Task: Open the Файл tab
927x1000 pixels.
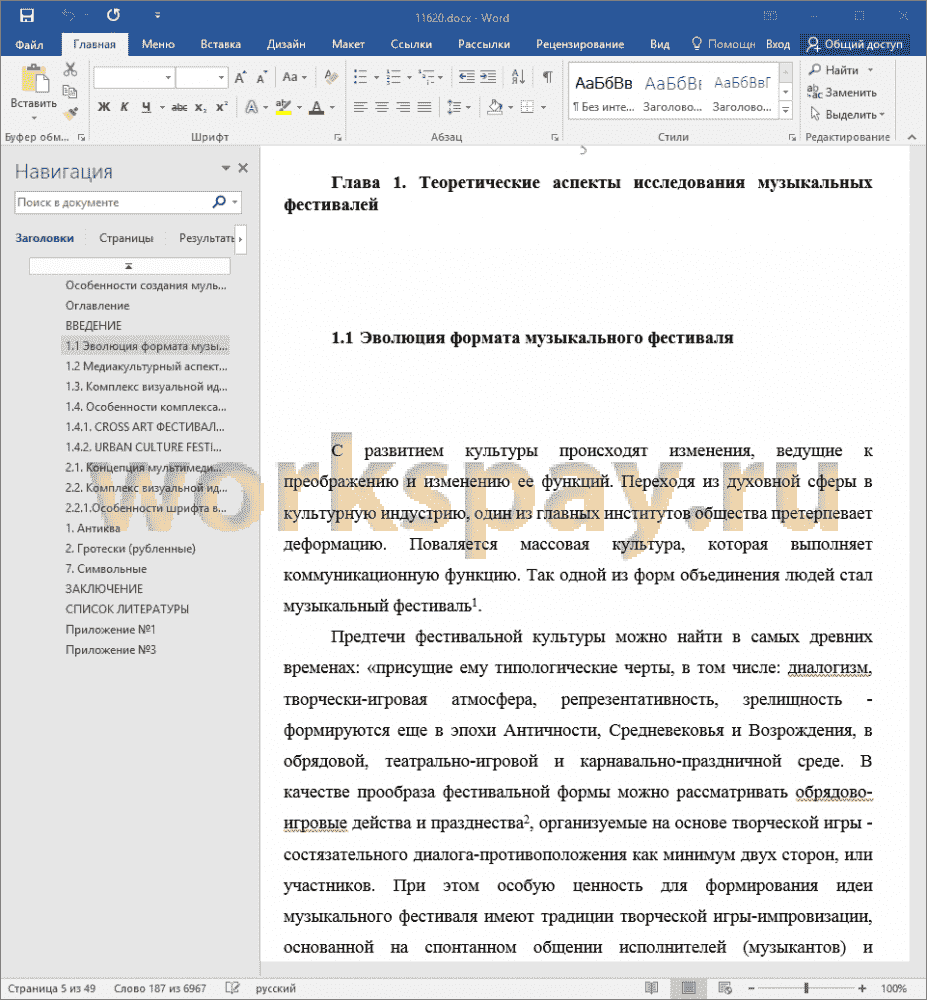Action: click(x=29, y=44)
